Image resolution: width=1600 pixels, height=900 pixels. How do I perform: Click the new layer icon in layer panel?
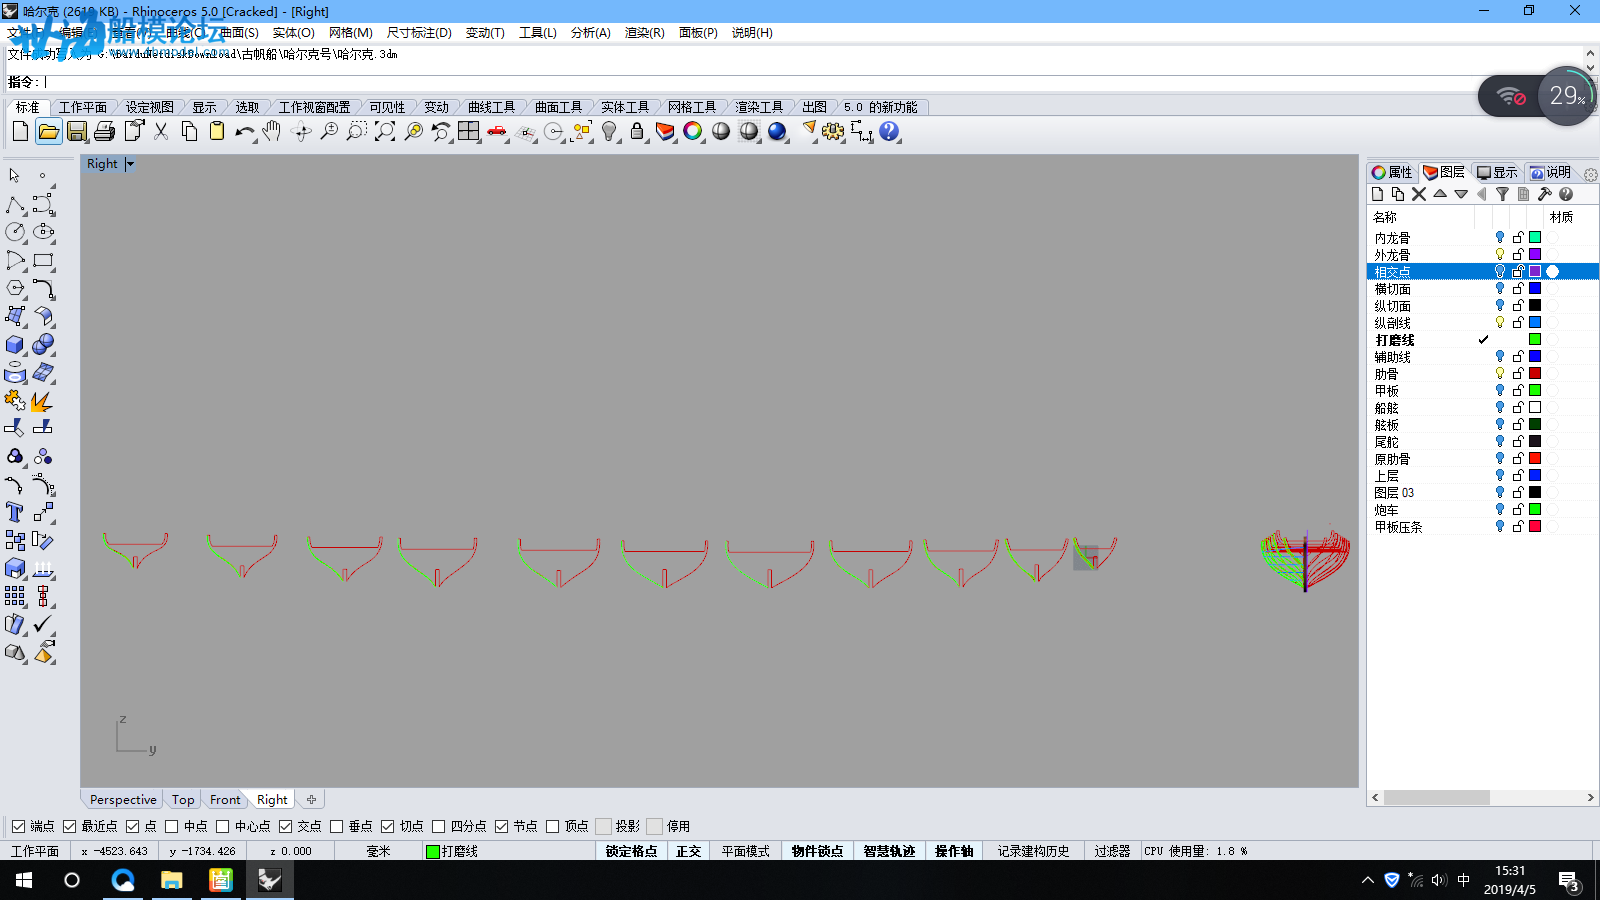point(1377,194)
